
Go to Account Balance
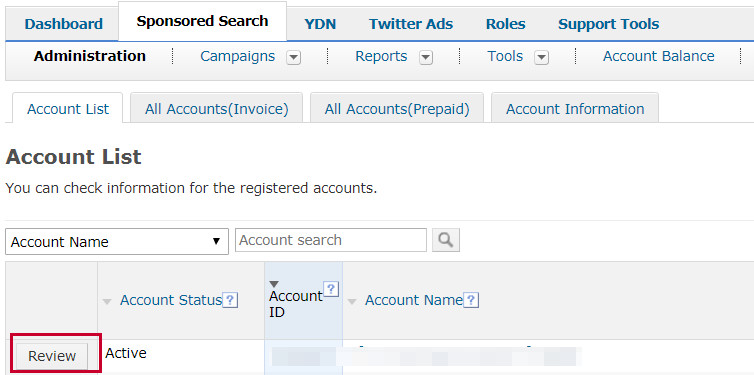[659, 56]
